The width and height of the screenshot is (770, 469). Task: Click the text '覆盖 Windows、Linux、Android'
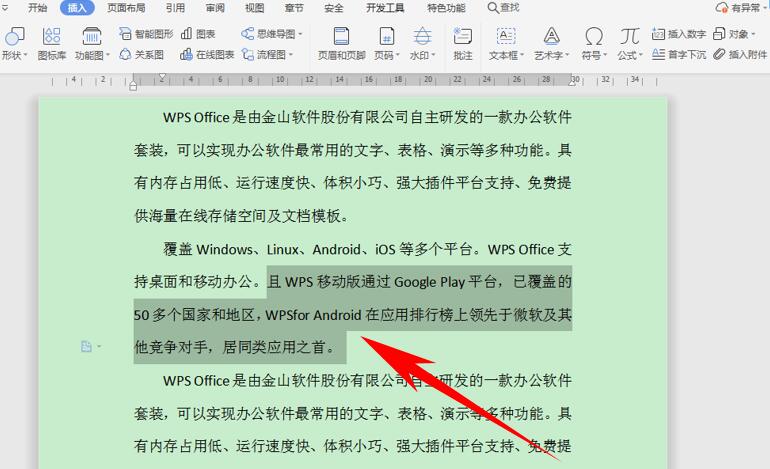click(261, 249)
